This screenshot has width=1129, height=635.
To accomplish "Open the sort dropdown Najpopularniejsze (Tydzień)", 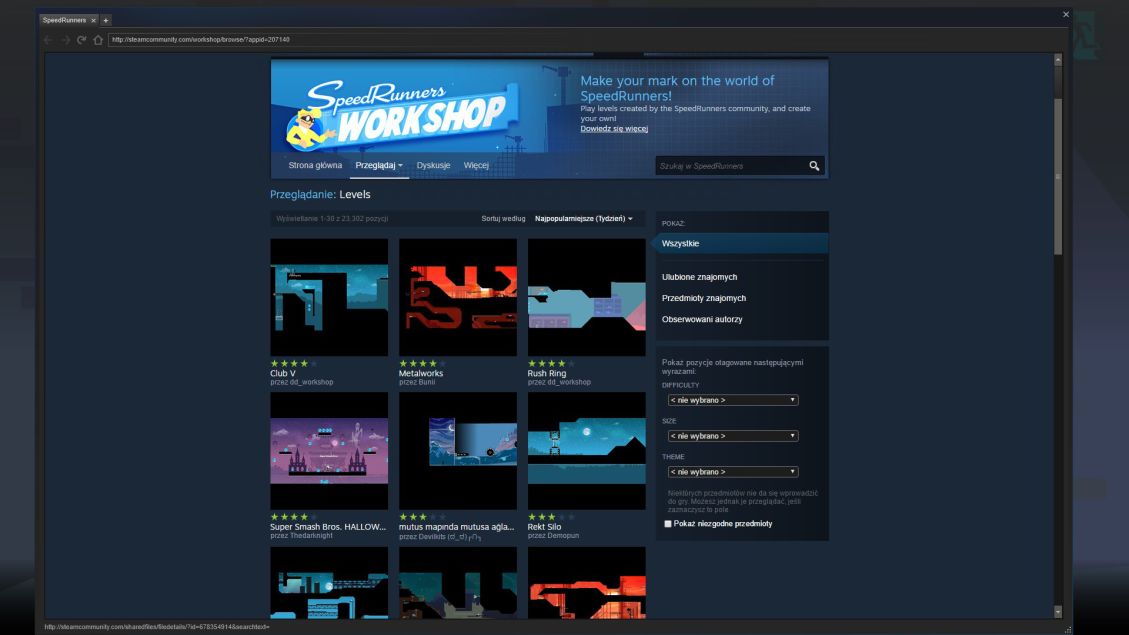I will click(x=583, y=218).
